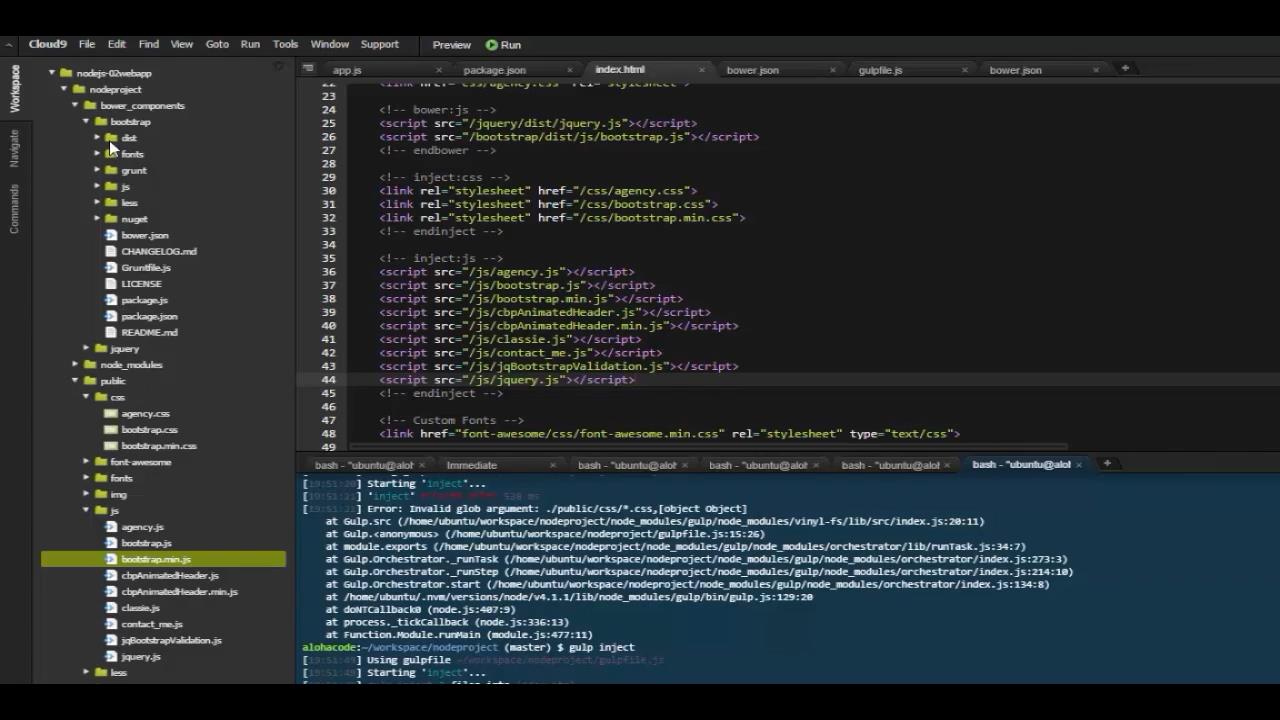Collapse the css folder arrow
This screenshot has height=720, width=1280.
(86, 397)
